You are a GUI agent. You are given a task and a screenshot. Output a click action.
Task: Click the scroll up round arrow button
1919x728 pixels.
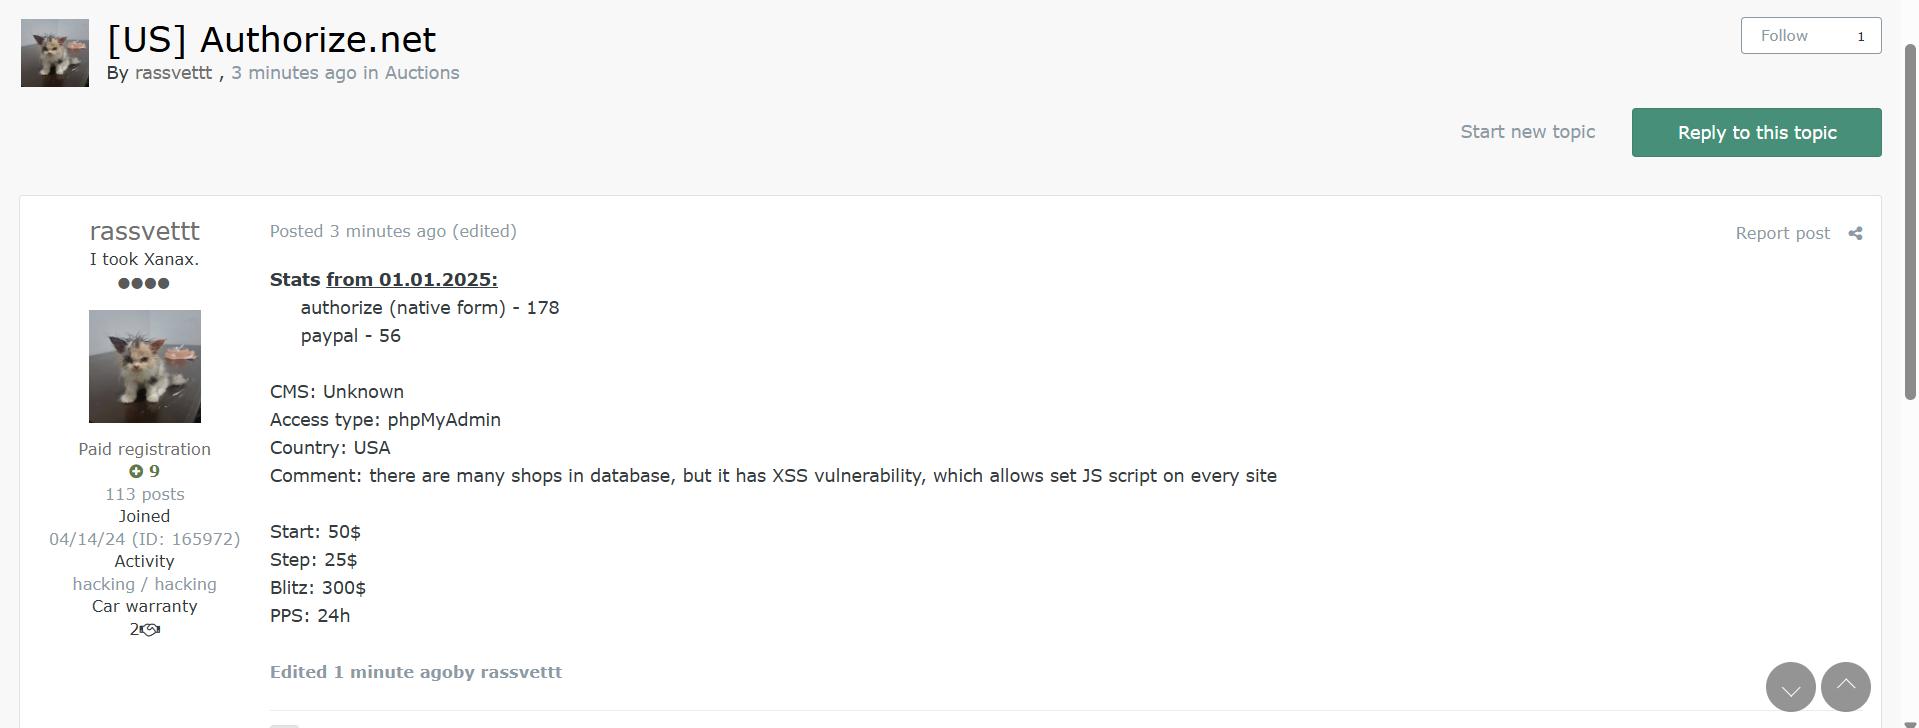(1845, 687)
